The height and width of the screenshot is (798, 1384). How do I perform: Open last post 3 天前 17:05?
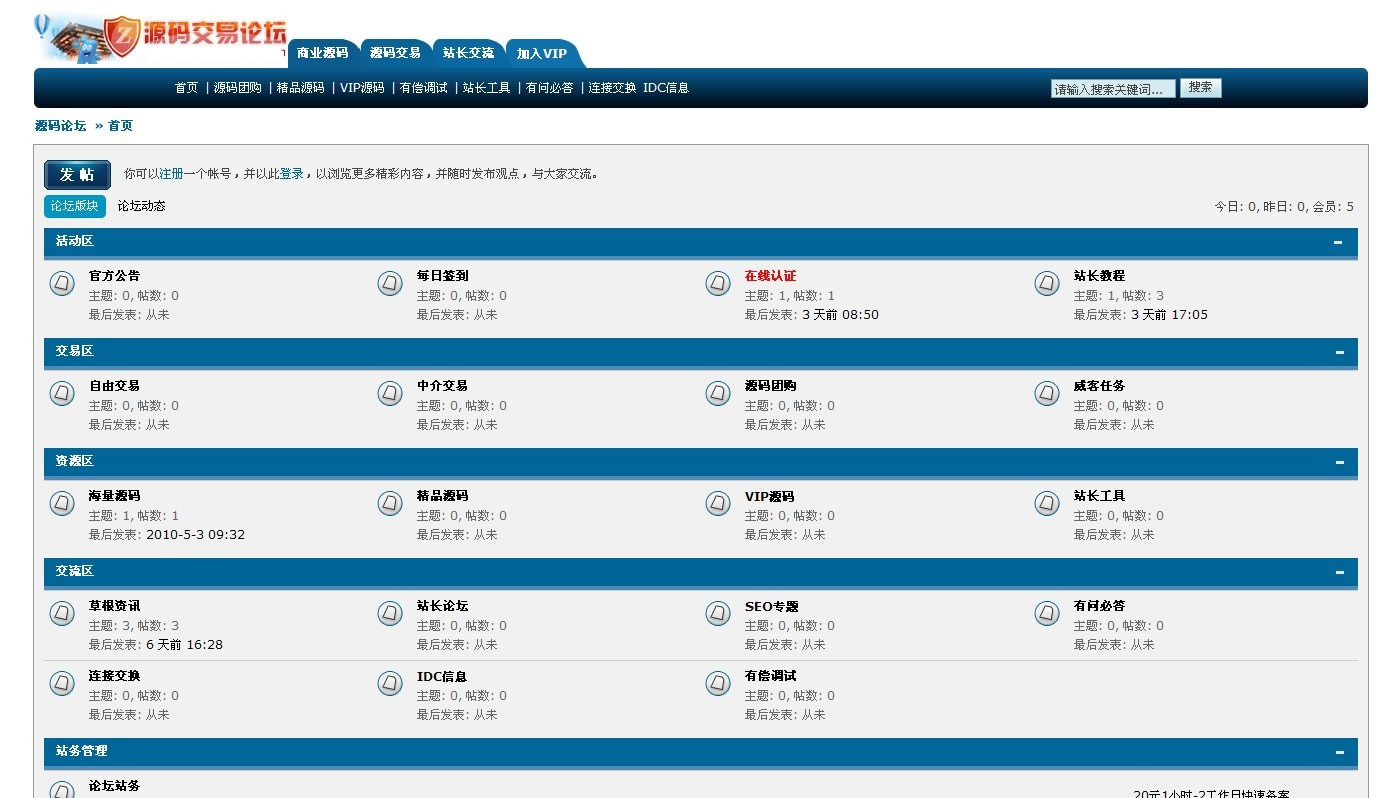1169,315
